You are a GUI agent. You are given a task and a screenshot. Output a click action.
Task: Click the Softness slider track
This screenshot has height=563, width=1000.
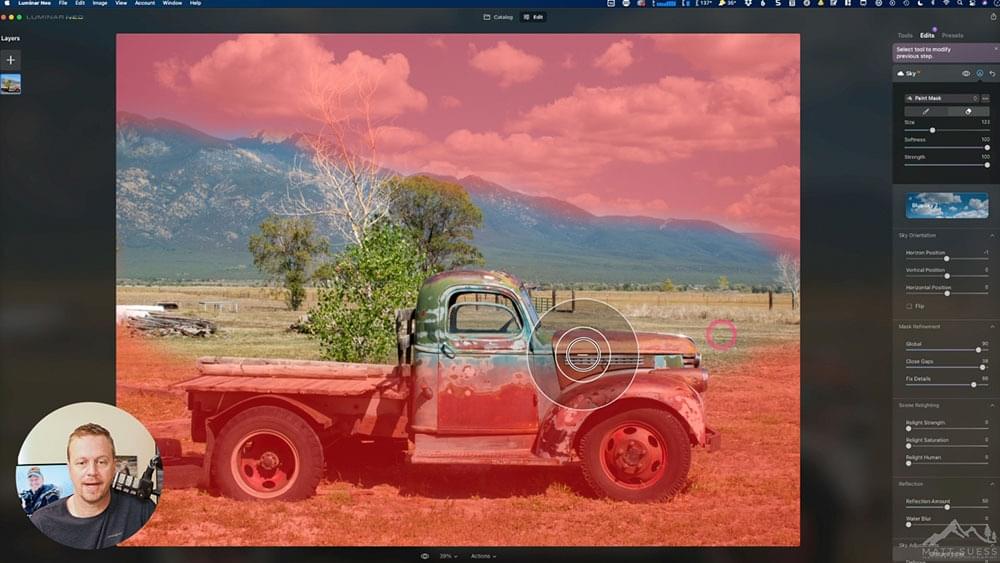coord(946,147)
